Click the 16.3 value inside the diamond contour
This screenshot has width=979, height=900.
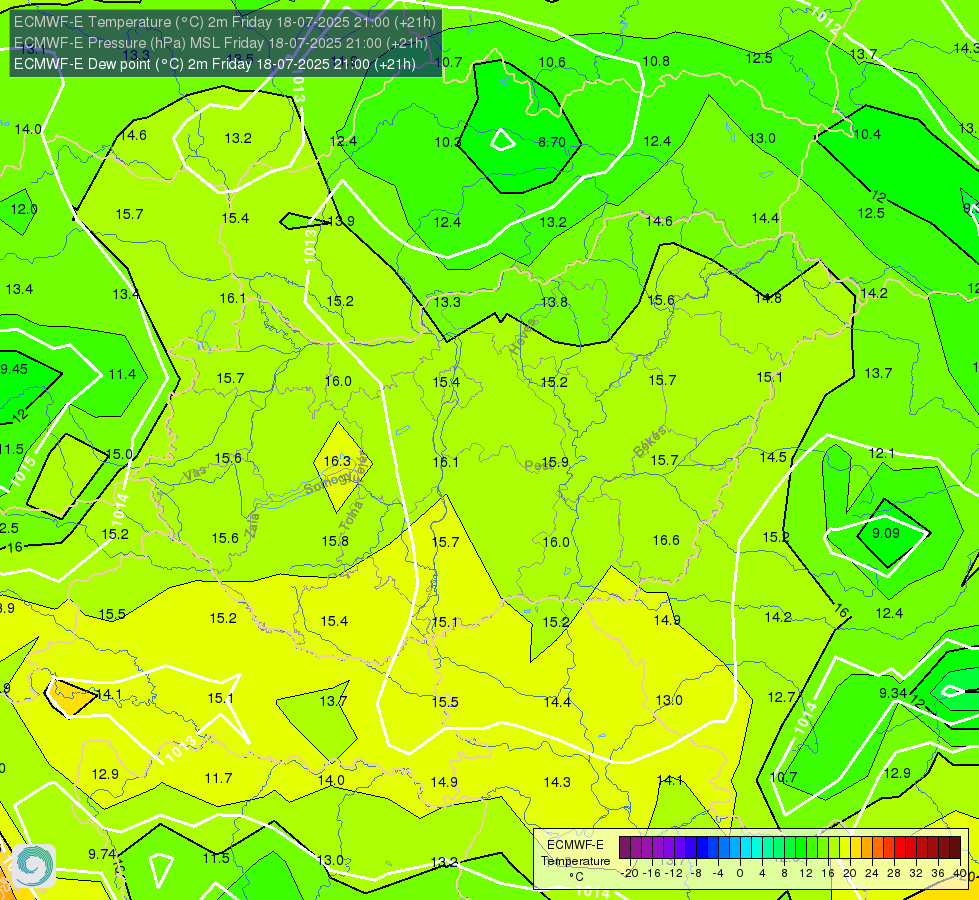click(x=337, y=461)
